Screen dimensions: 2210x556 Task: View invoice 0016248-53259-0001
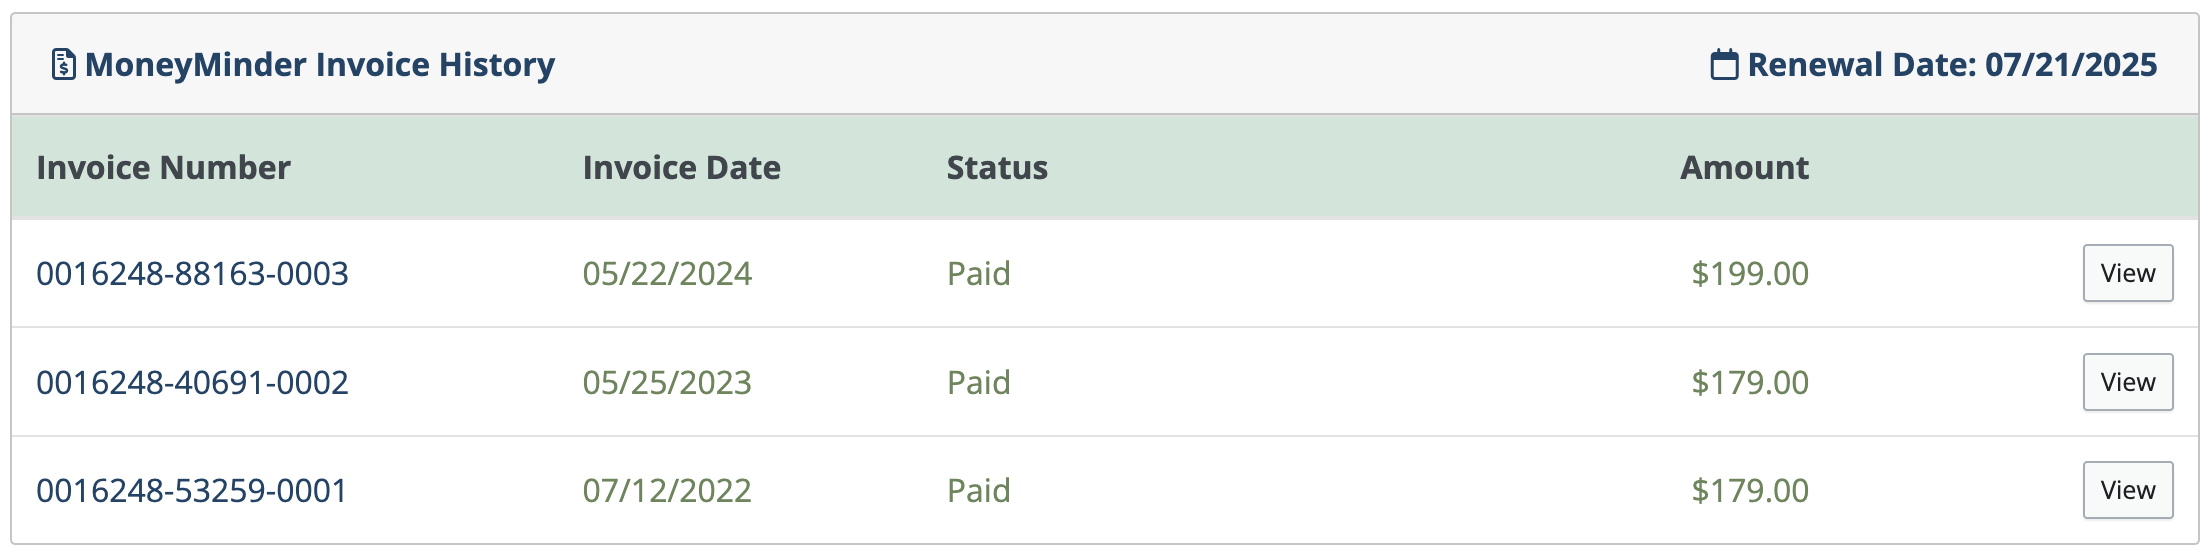pyautogui.click(x=2127, y=490)
